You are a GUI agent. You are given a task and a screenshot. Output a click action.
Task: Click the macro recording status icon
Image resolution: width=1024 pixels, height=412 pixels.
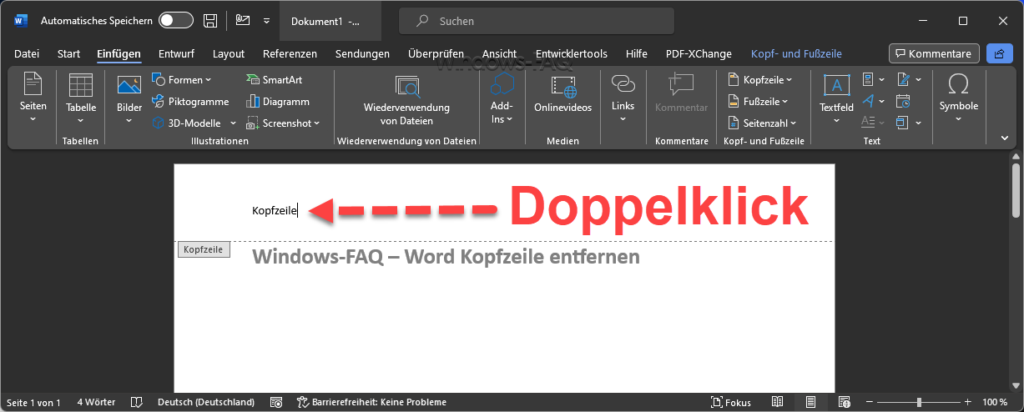pos(276,402)
